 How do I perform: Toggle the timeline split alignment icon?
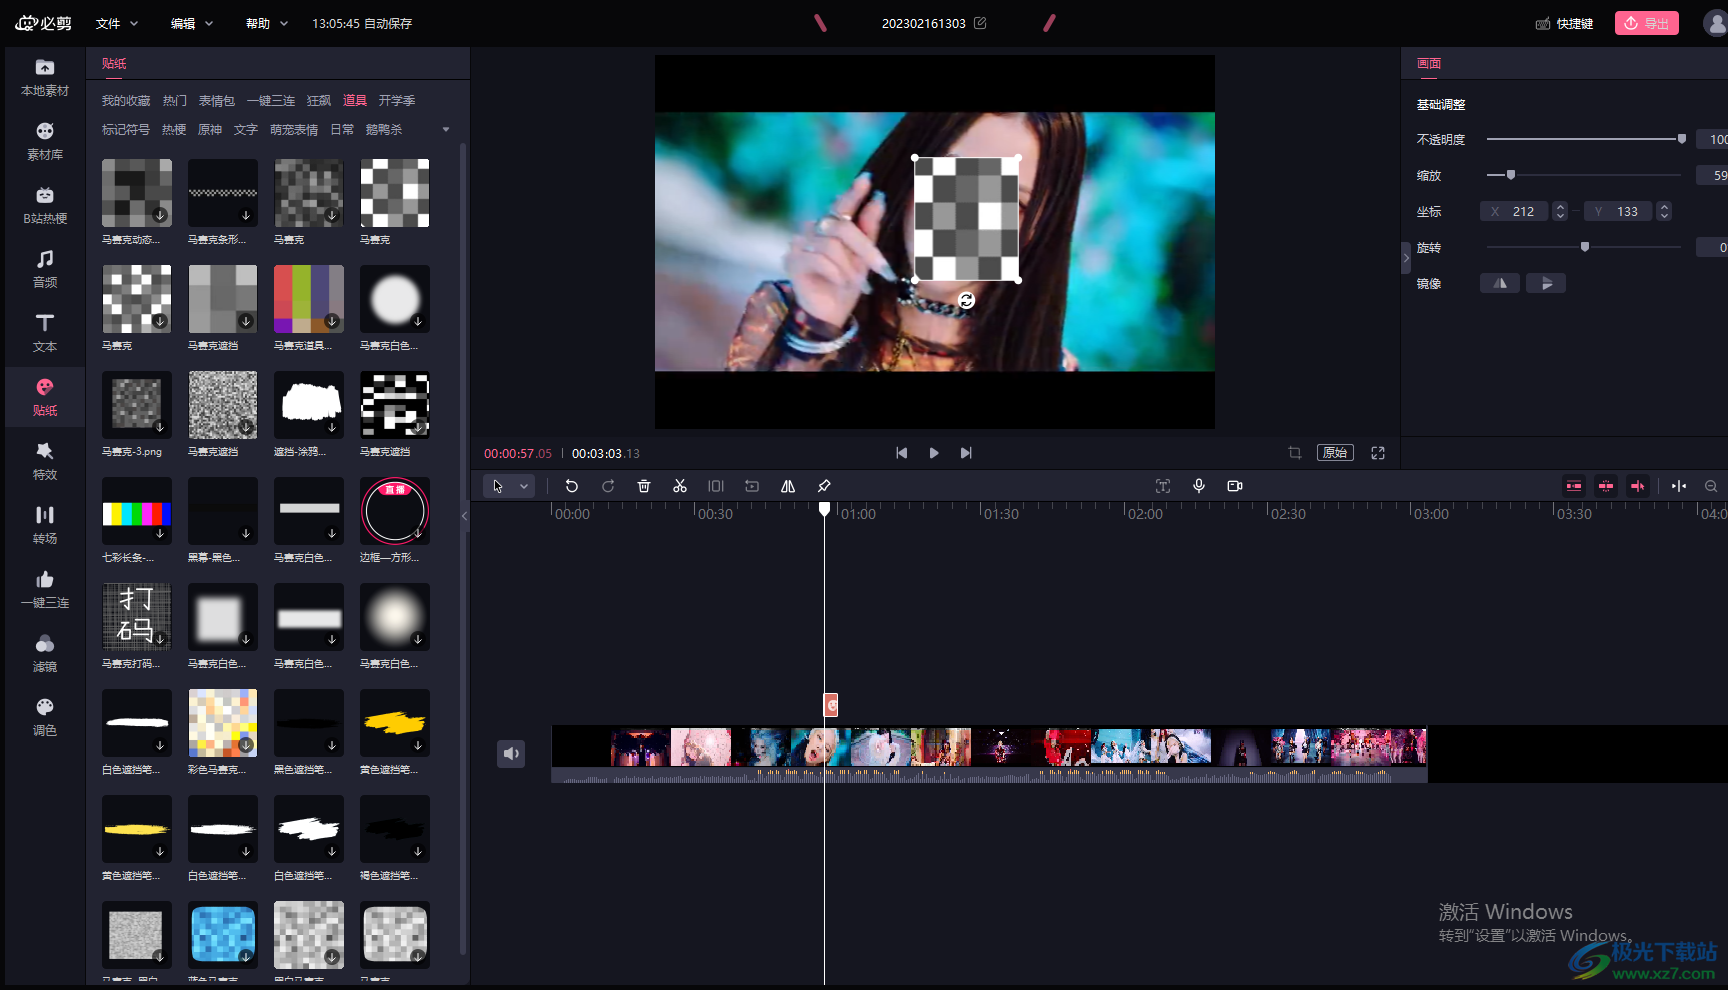[1679, 486]
